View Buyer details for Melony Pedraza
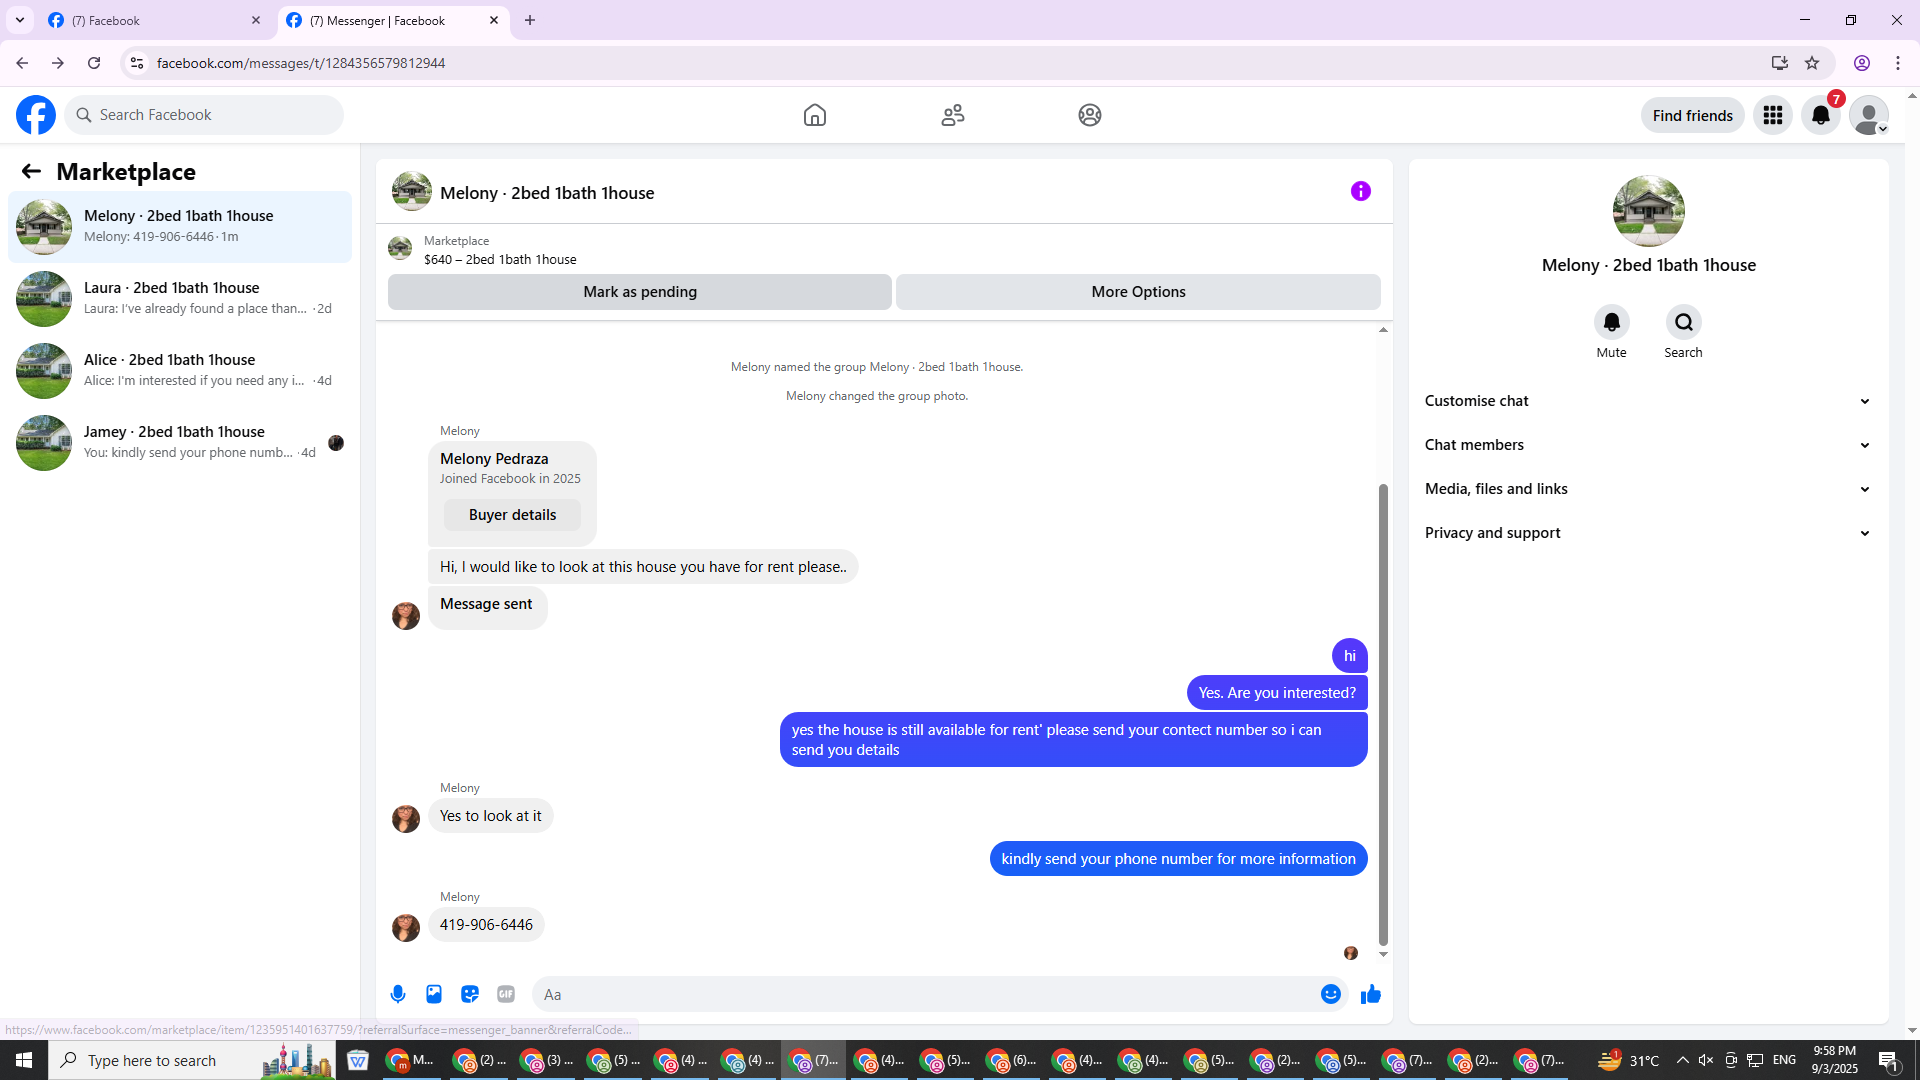The height and width of the screenshot is (1080, 1920). pos(512,515)
